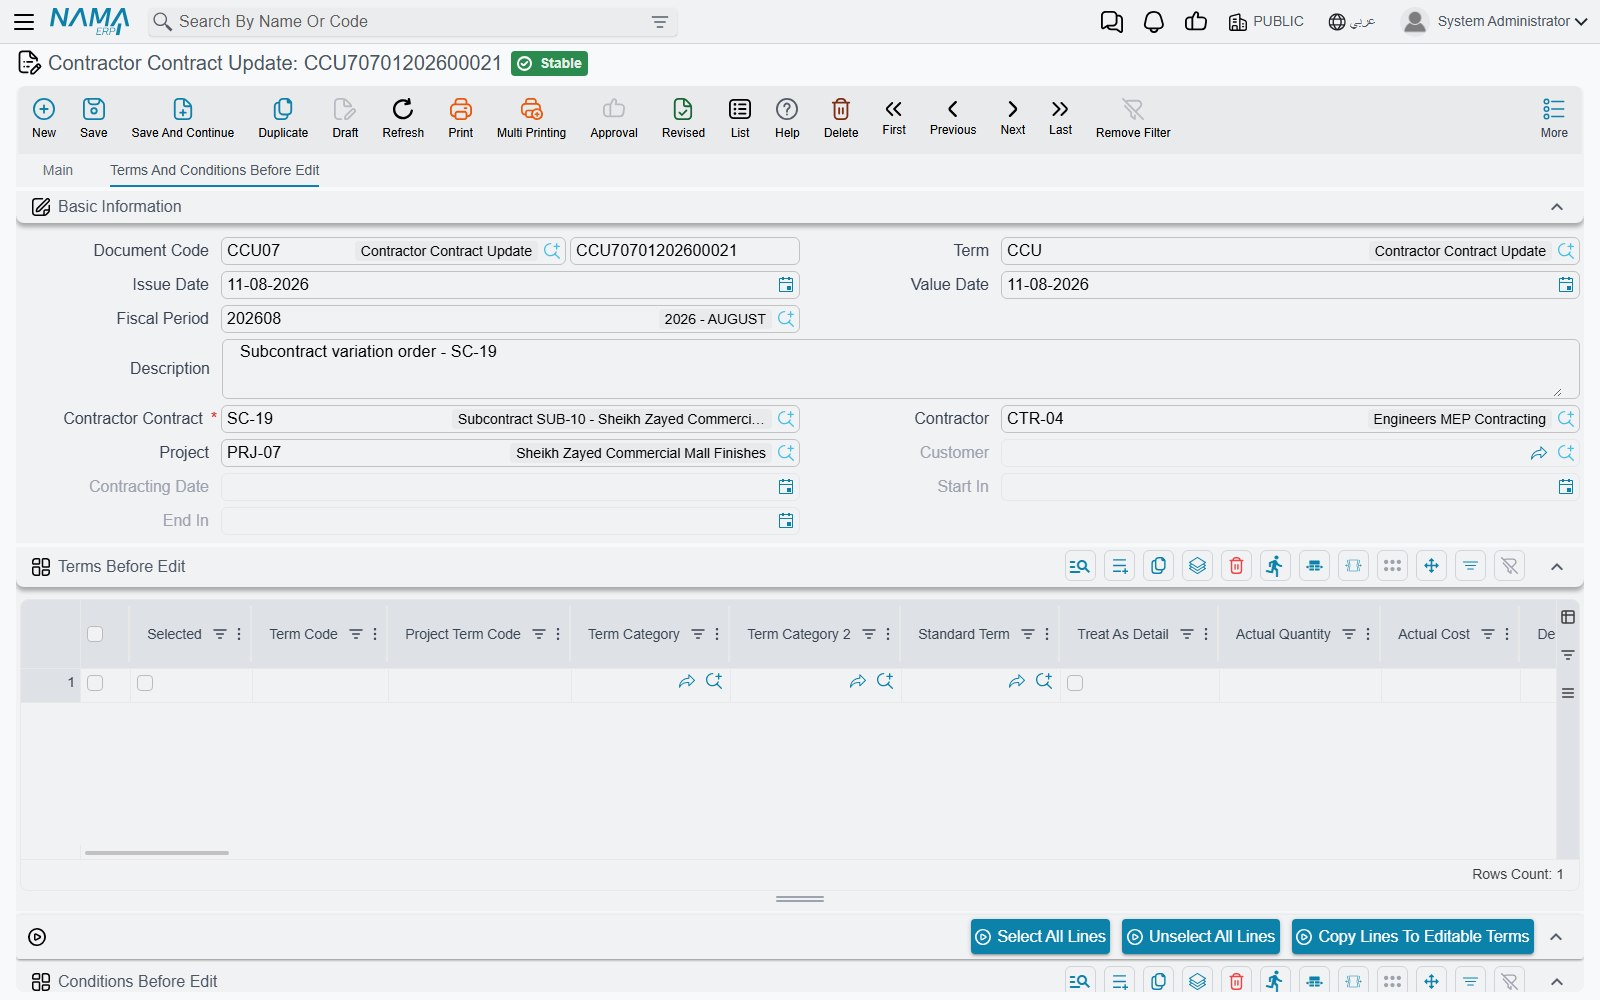Go to the Next record

tap(1013, 117)
